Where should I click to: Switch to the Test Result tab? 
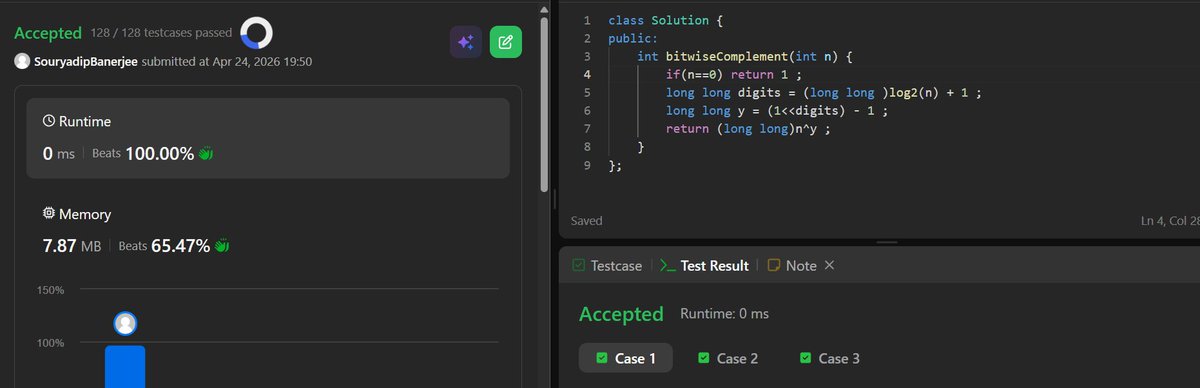tap(704, 266)
